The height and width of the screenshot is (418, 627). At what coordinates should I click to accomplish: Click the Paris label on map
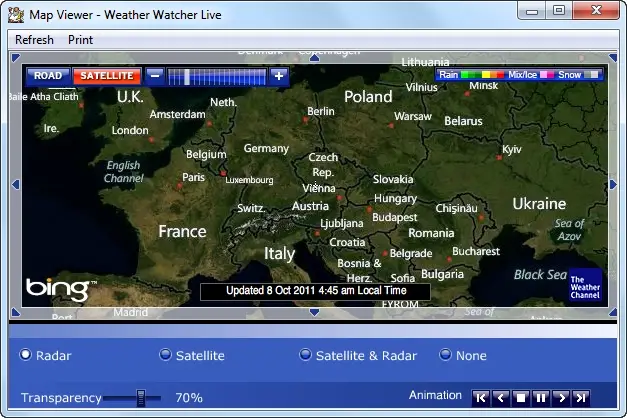click(194, 177)
